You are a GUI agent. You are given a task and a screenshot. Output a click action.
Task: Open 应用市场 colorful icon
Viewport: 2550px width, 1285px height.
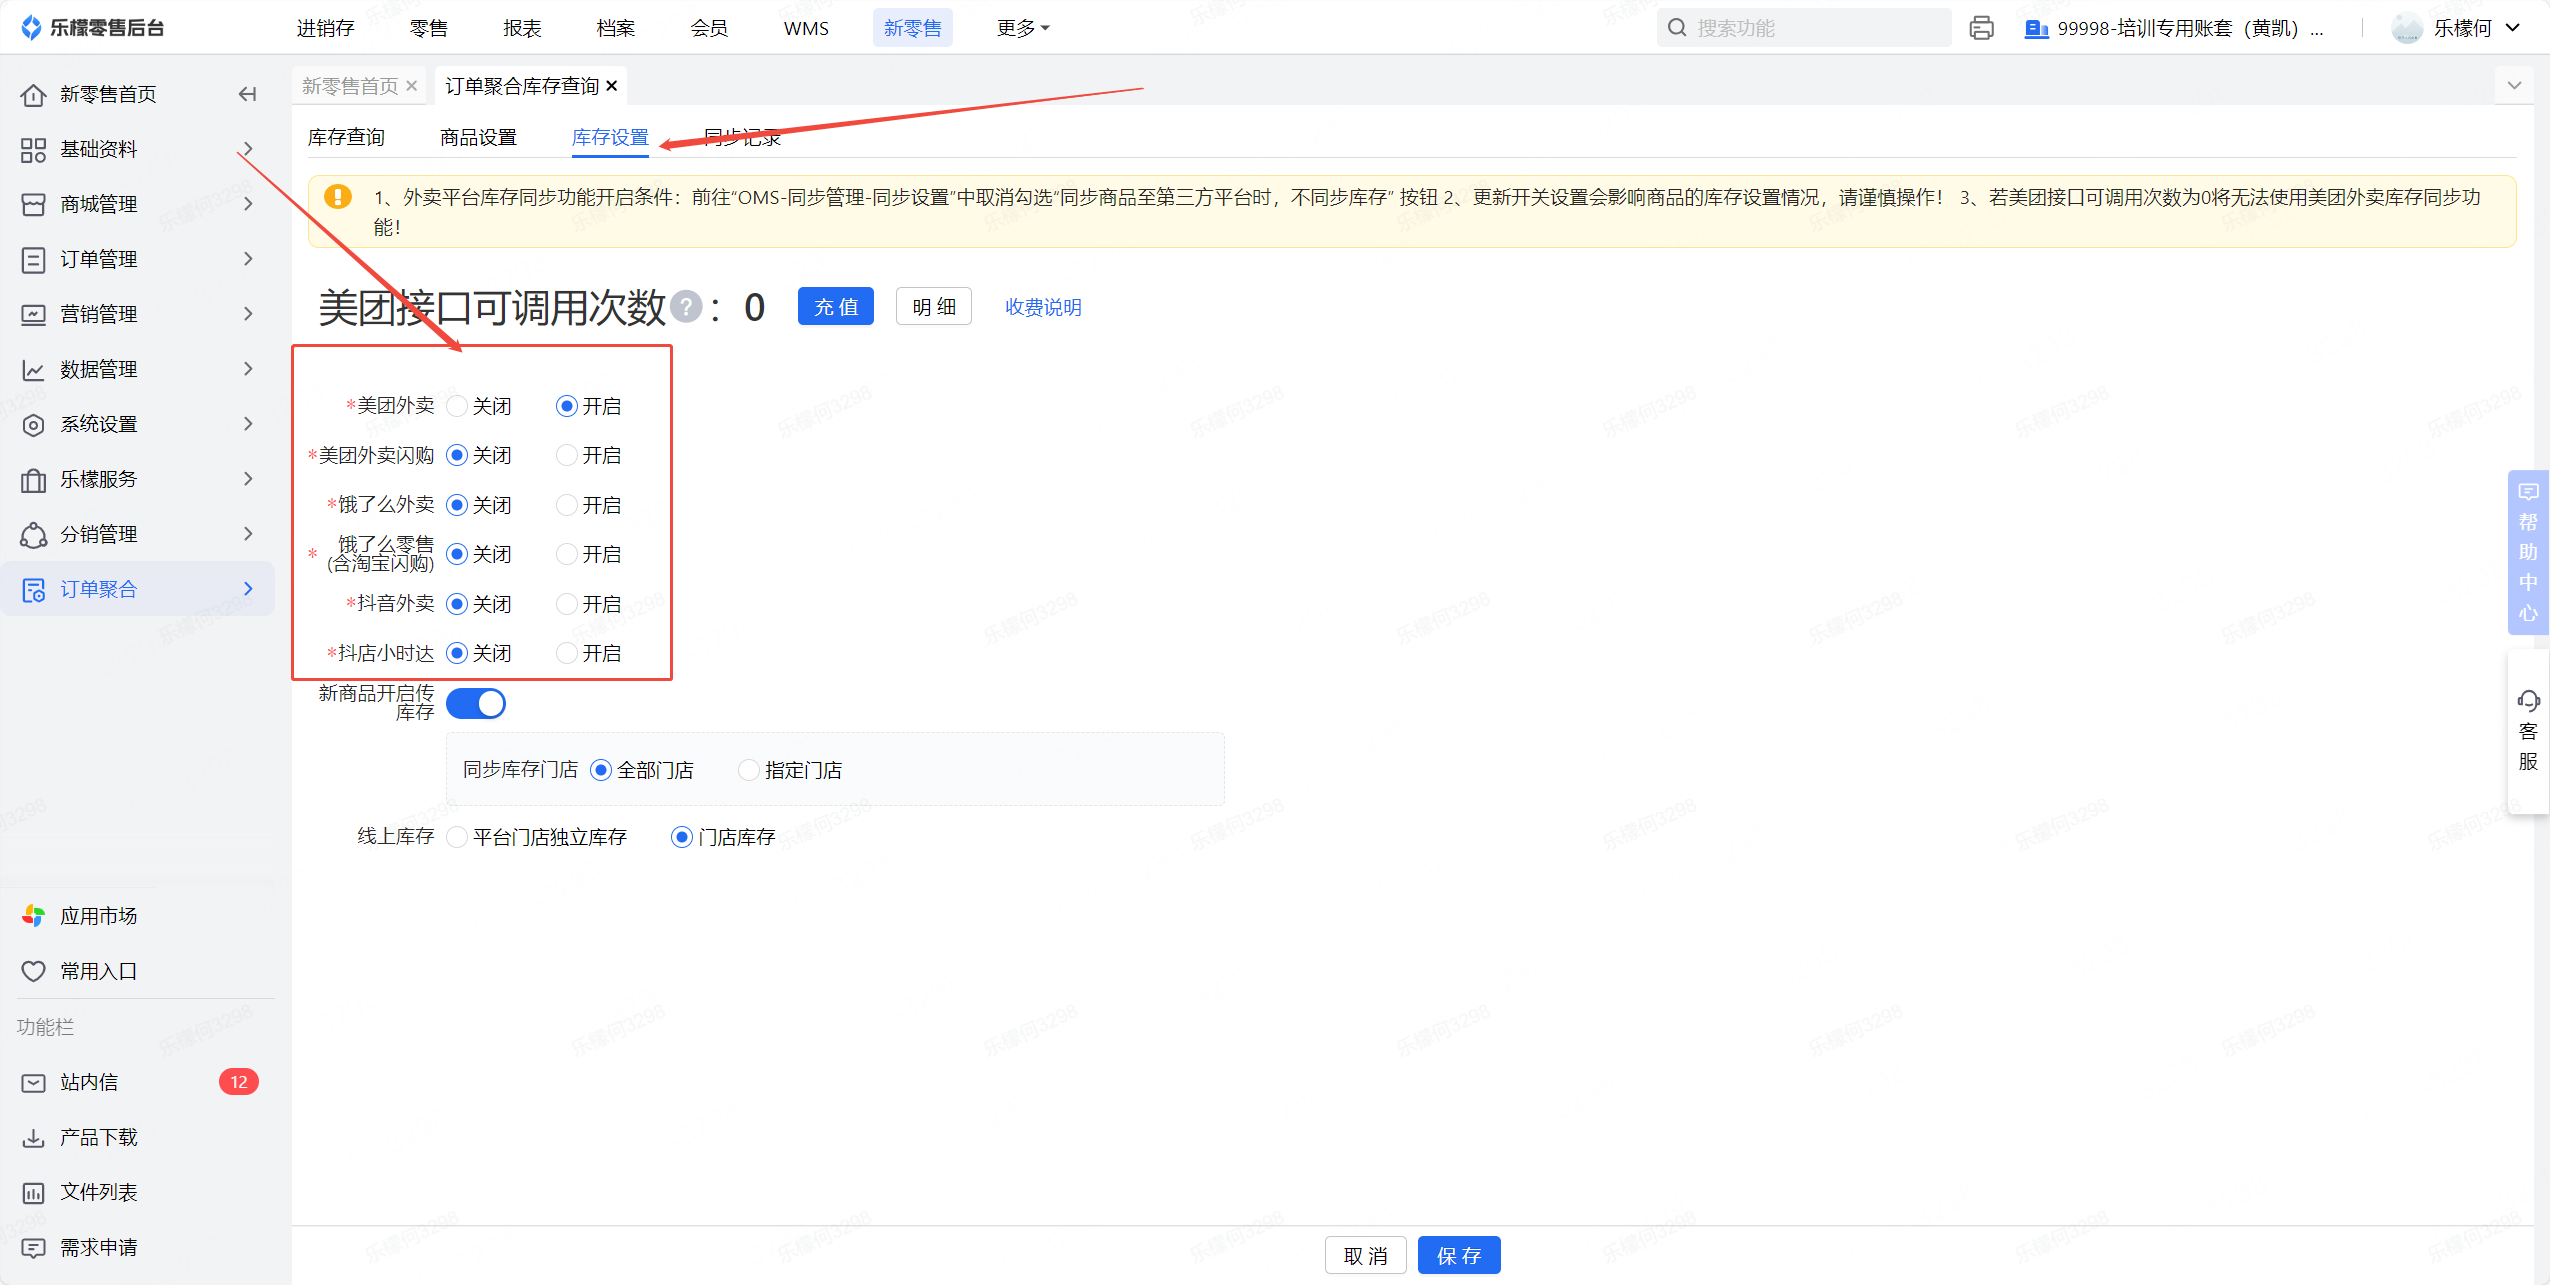33,916
